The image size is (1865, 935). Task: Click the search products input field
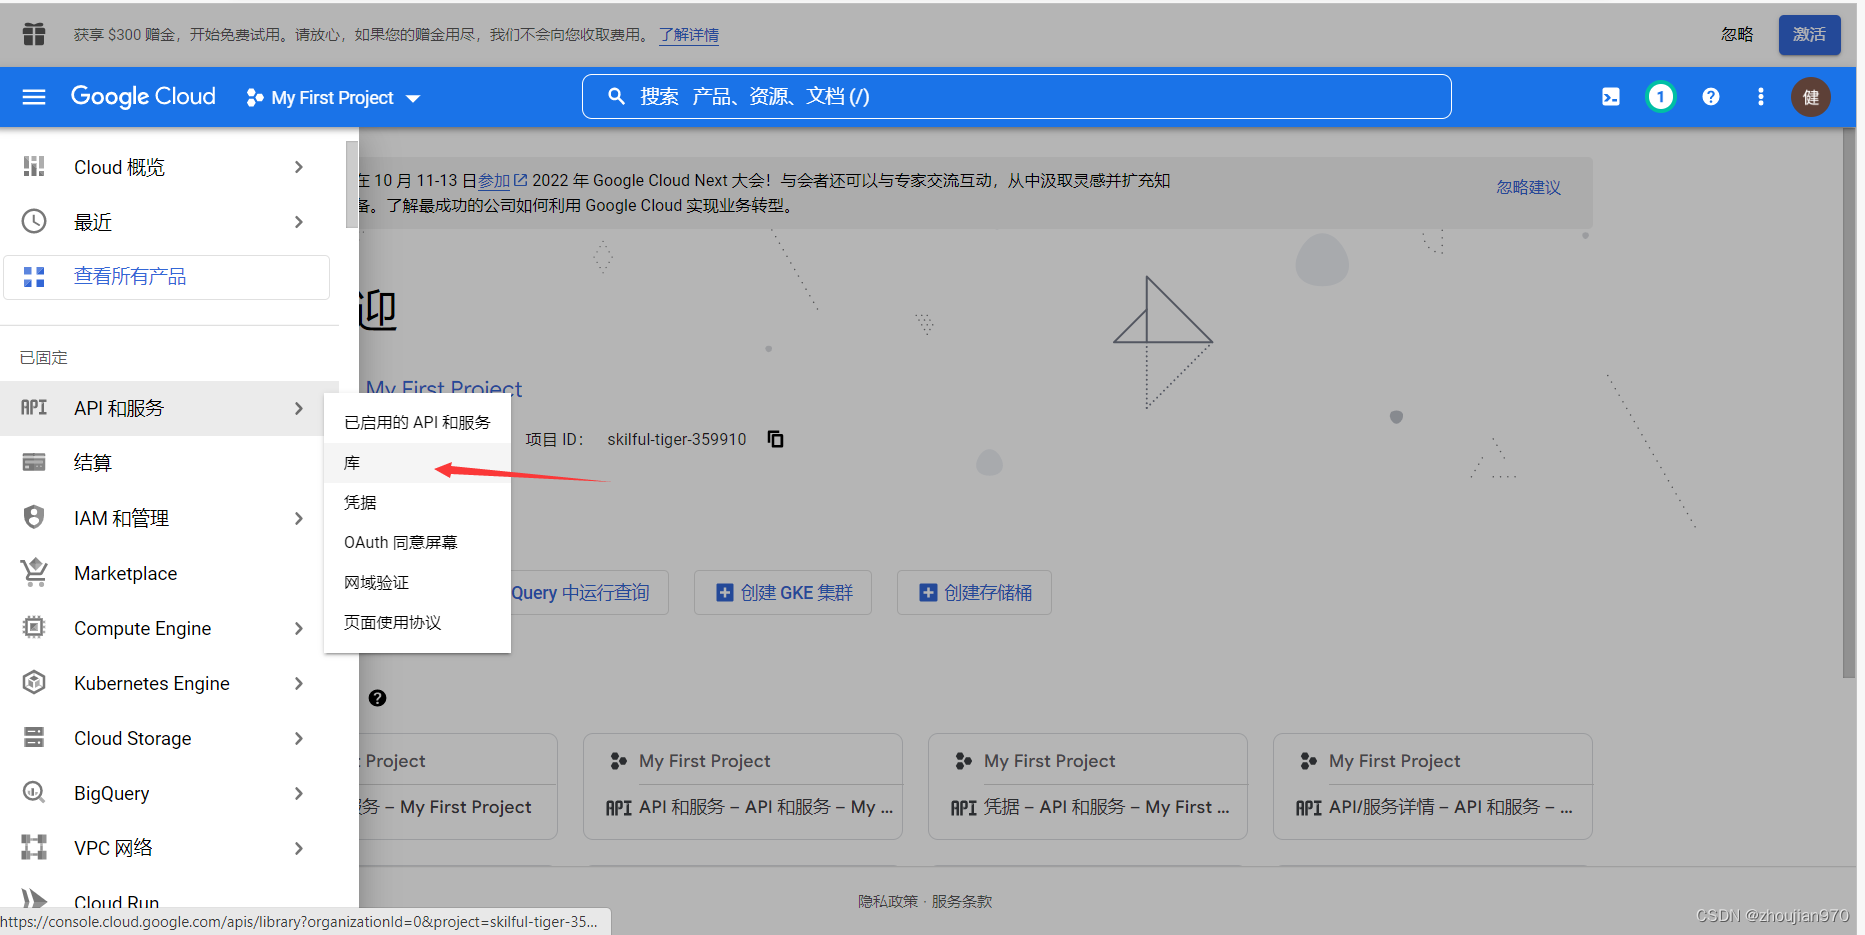pyautogui.click(x=1016, y=96)
